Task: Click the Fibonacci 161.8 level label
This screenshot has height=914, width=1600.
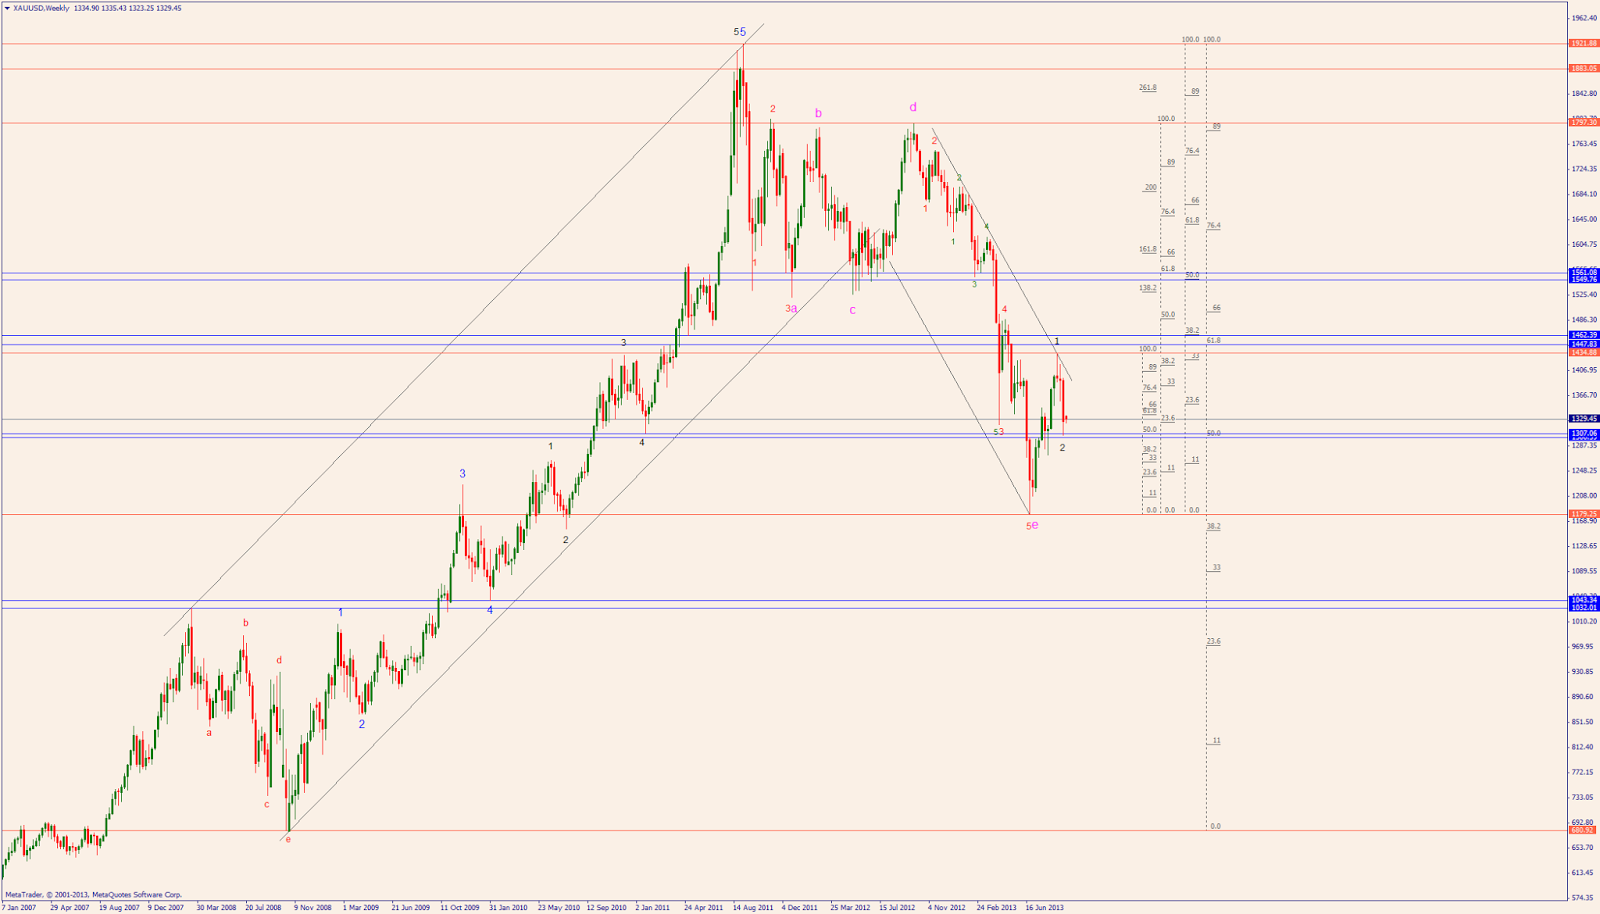Action: tap(1148, 249)
